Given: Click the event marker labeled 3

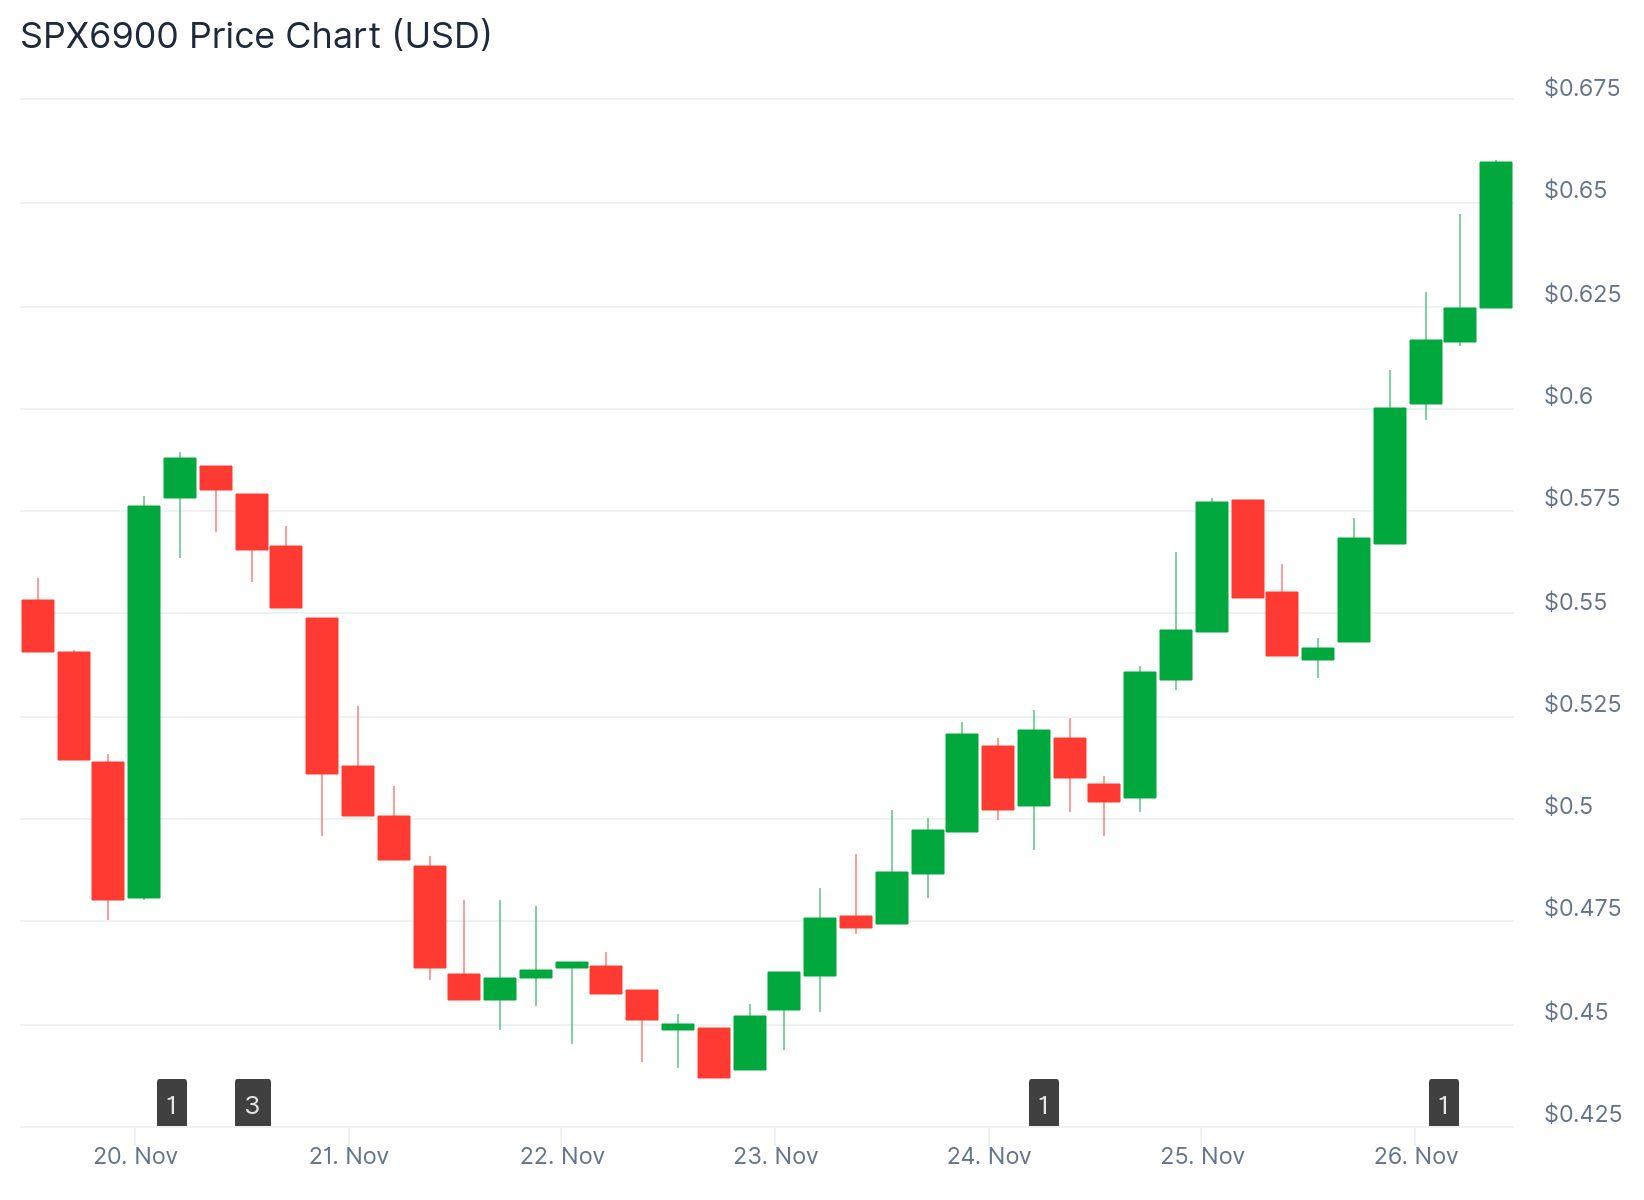Looking at the screenshot, I should point(253,1104).
